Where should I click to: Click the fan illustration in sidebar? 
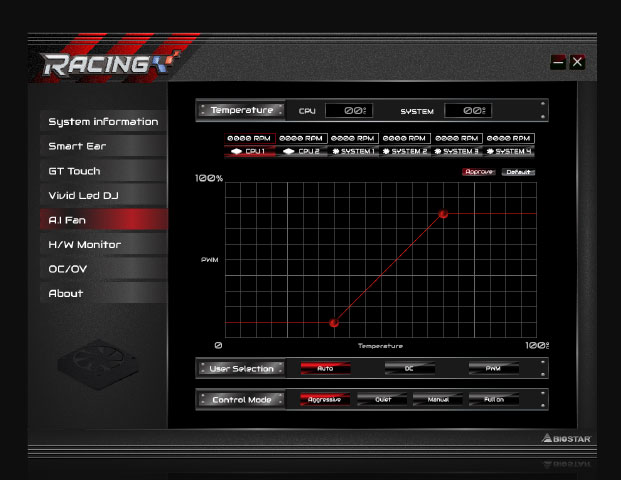[98, 364]
